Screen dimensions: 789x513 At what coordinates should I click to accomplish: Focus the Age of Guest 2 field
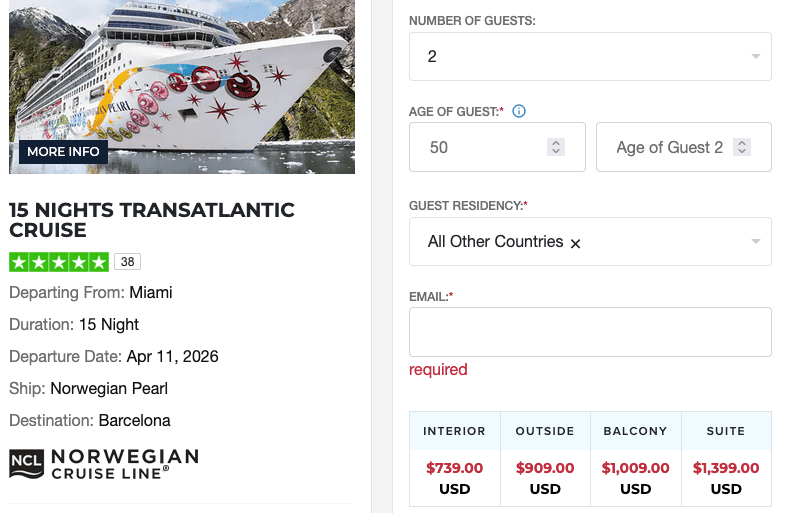click(x=668, y=147)
